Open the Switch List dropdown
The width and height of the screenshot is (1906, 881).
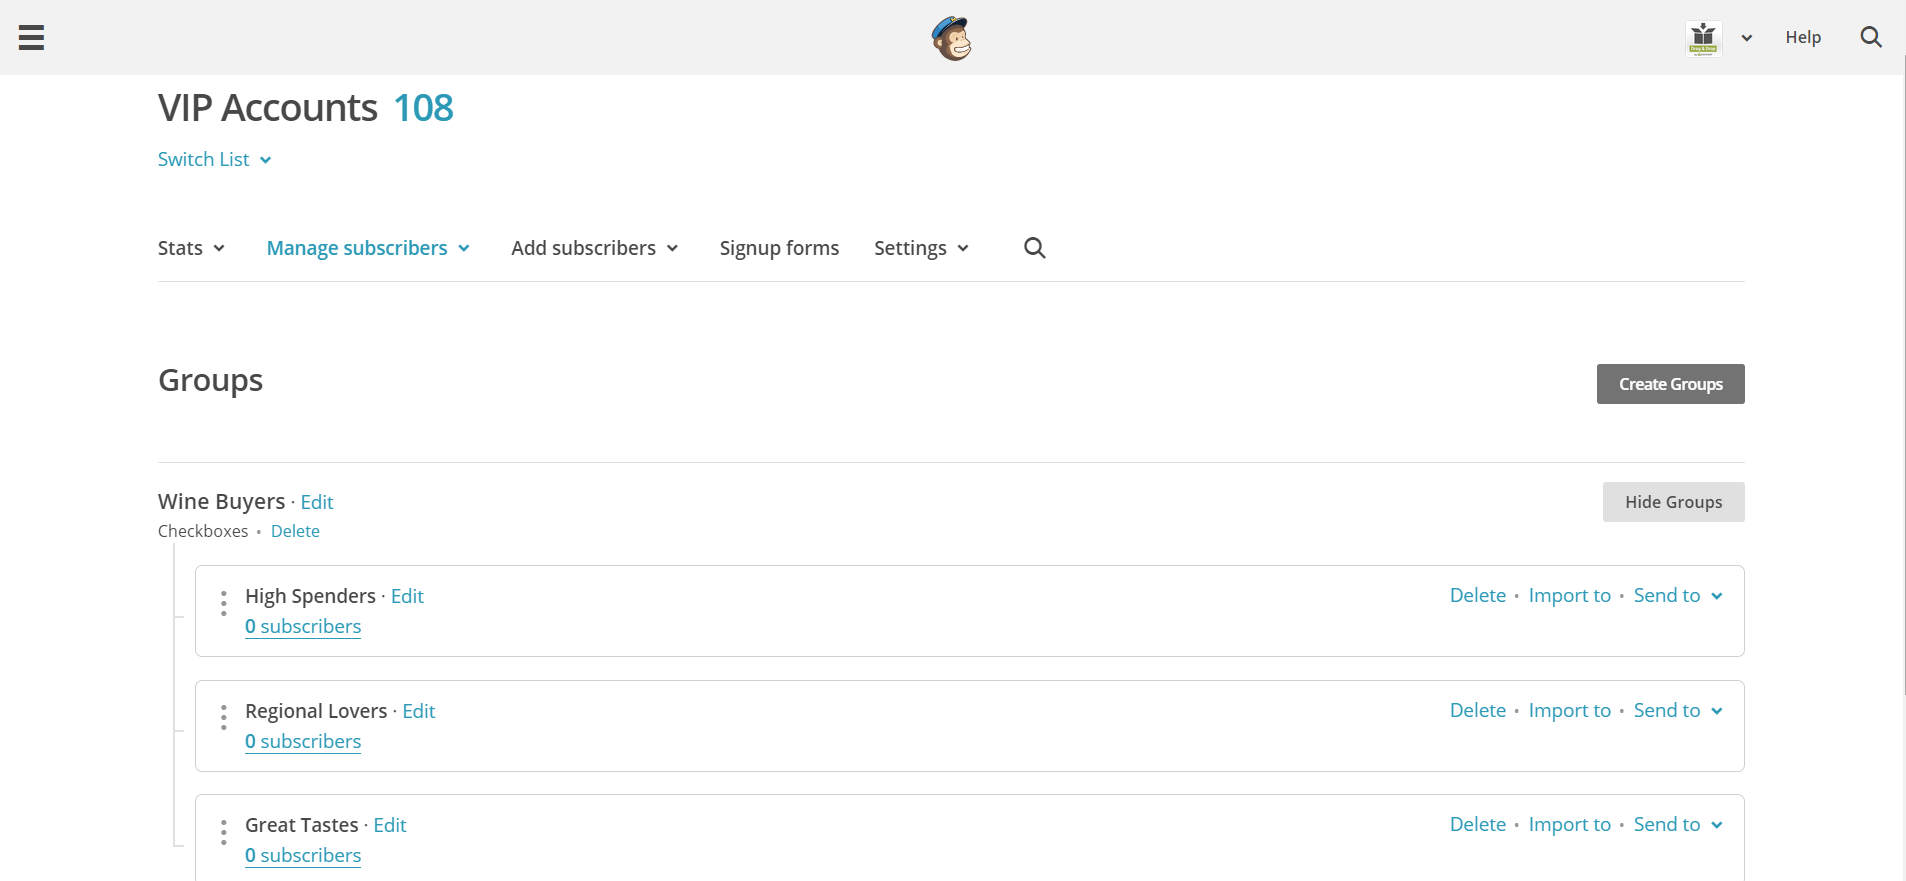214,160
